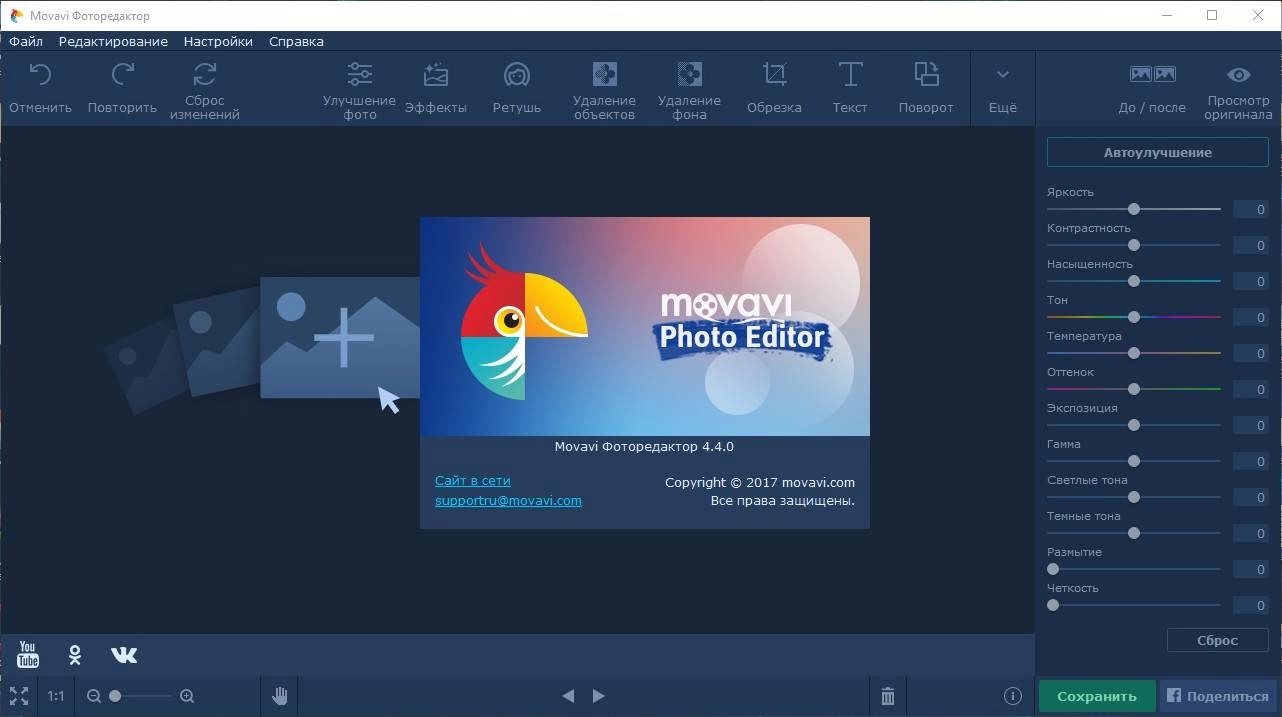Click the Гамма slider handle

click(x=1134, y=461)
